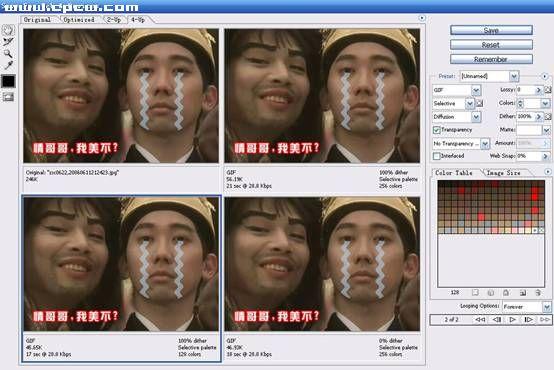Viewport: 554px width, 370px height.
Task: Click the Lossy value field
Action: click(x=526, y=90)
